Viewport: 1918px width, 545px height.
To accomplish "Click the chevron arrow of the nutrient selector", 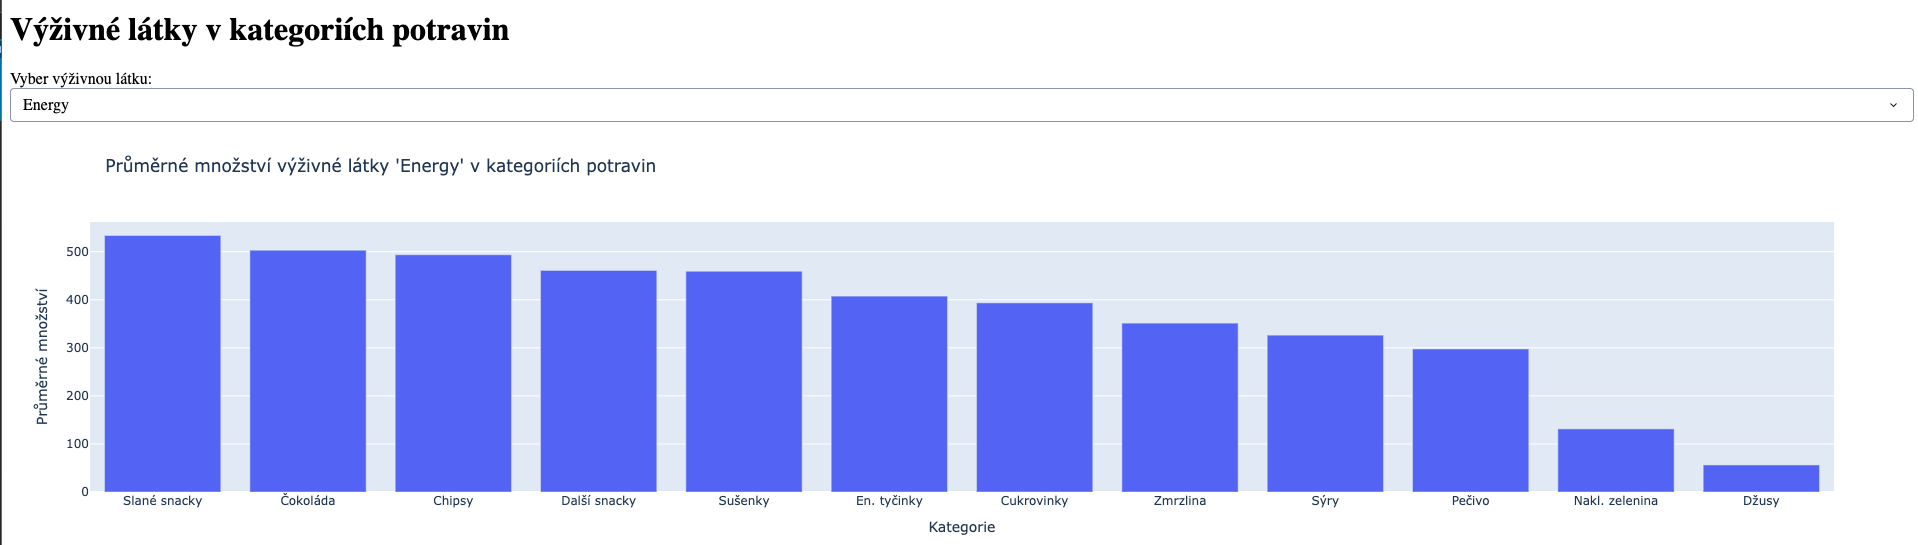I will coord(1892,105).
